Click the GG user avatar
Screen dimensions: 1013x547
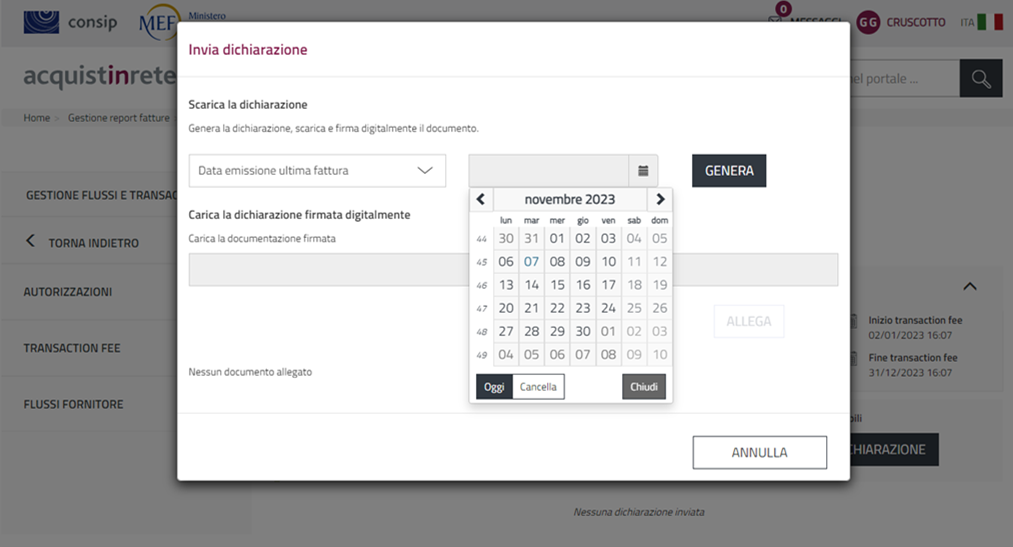pyautogui.click(x=868, y=22)
